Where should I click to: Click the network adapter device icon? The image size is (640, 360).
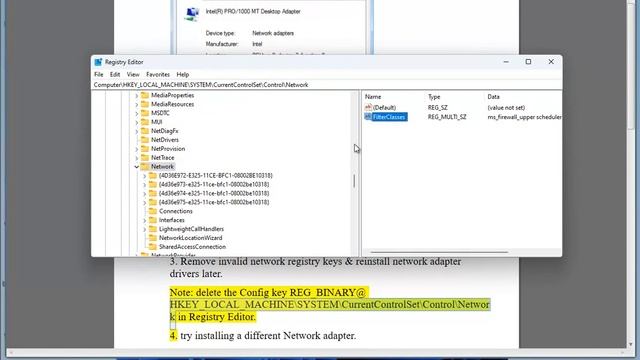tap(192, 14)
